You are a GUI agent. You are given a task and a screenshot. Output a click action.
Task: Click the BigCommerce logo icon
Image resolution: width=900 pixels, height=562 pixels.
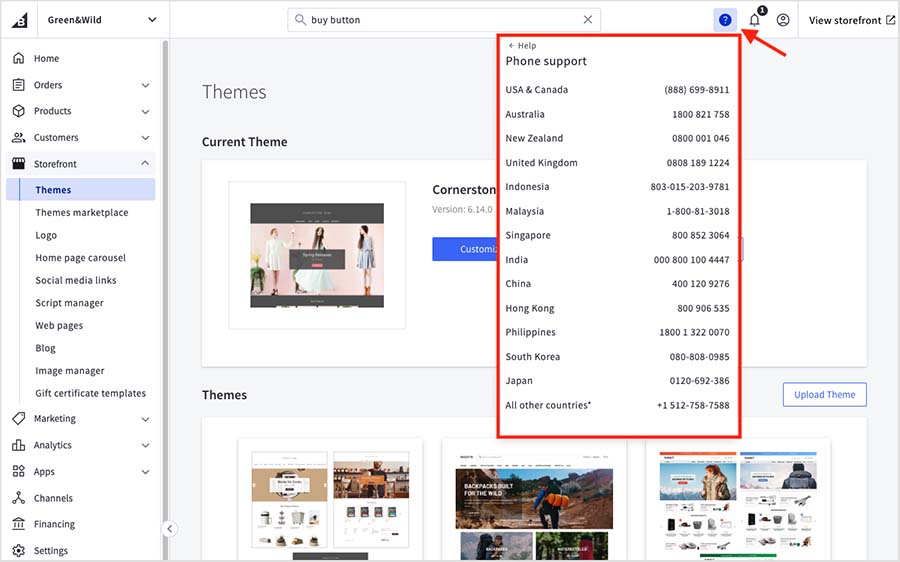[x=20, y=20]
